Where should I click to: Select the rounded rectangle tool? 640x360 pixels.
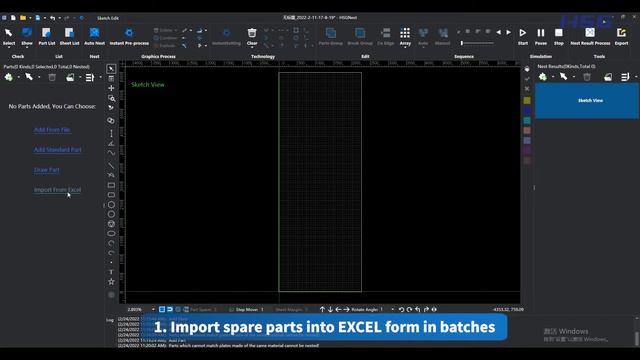pos(111,195)
